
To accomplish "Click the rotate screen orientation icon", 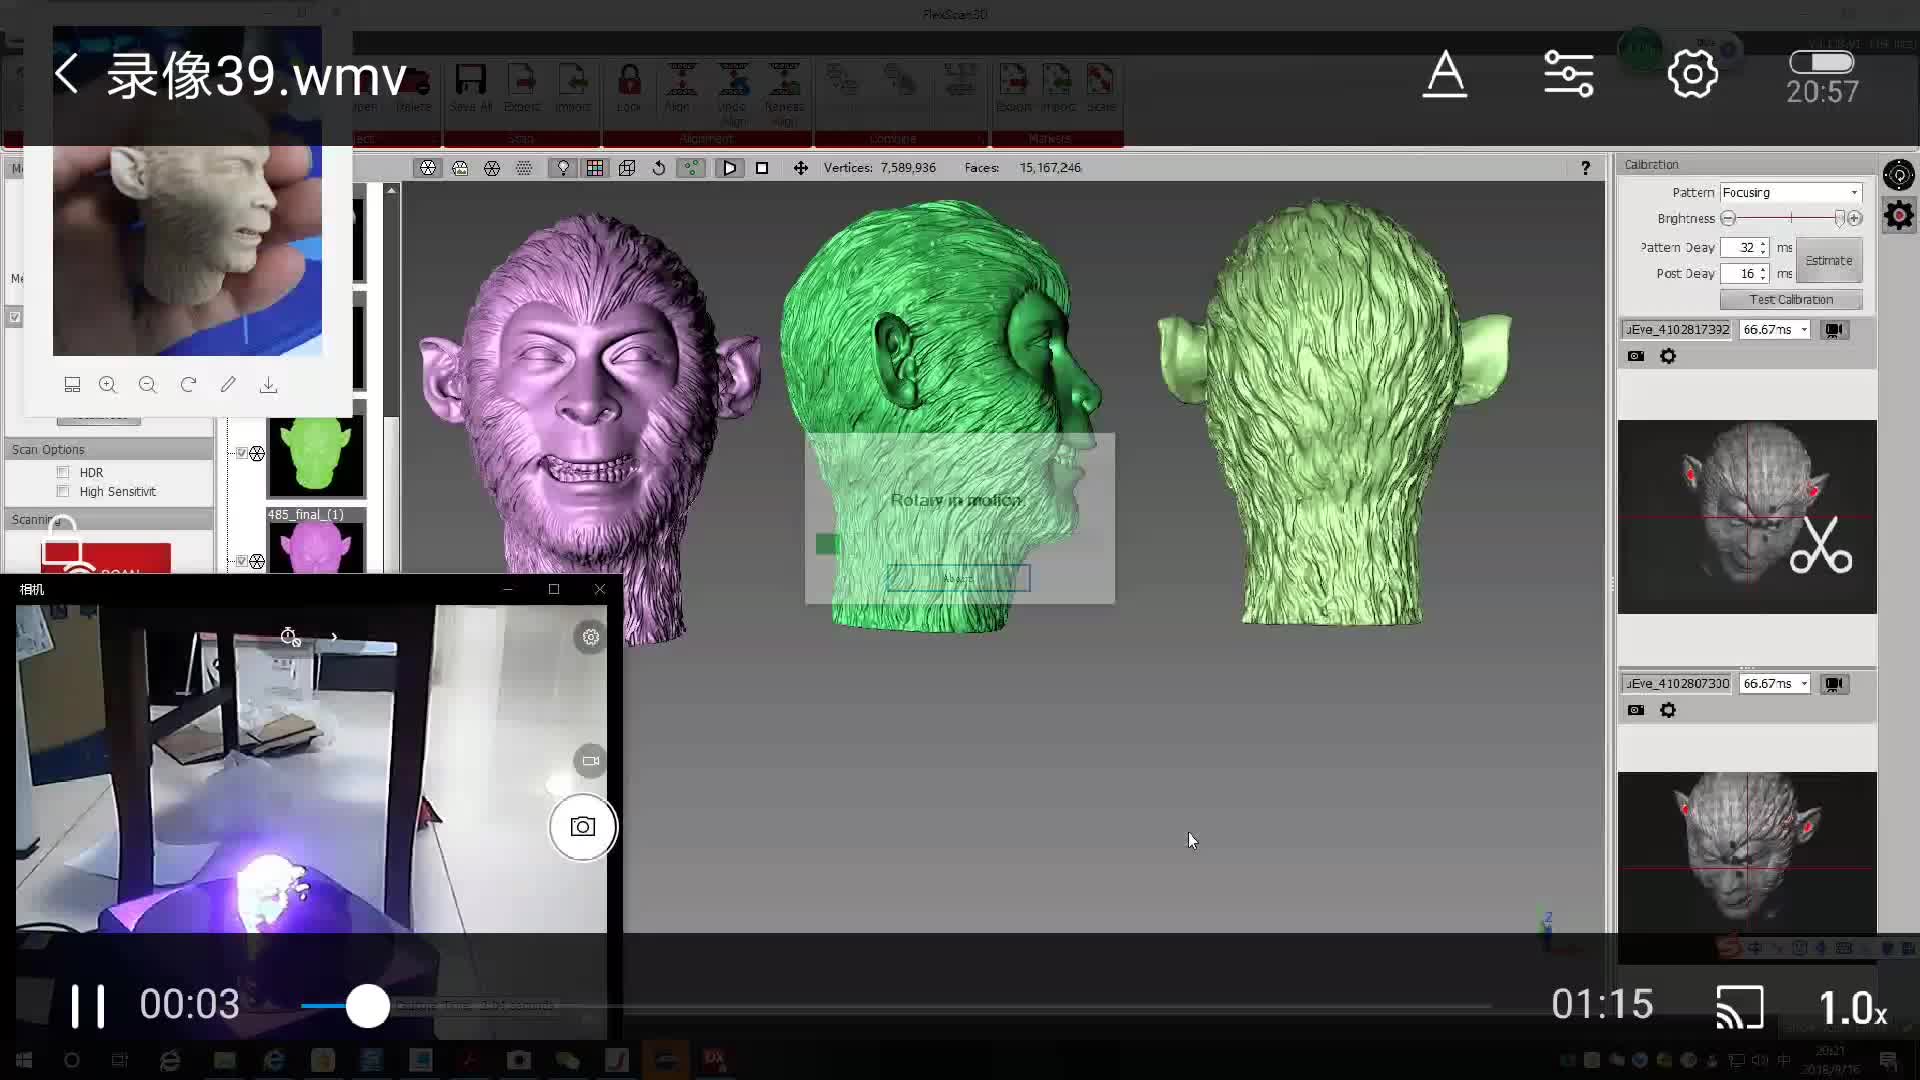I will (x=1898, y=175).
